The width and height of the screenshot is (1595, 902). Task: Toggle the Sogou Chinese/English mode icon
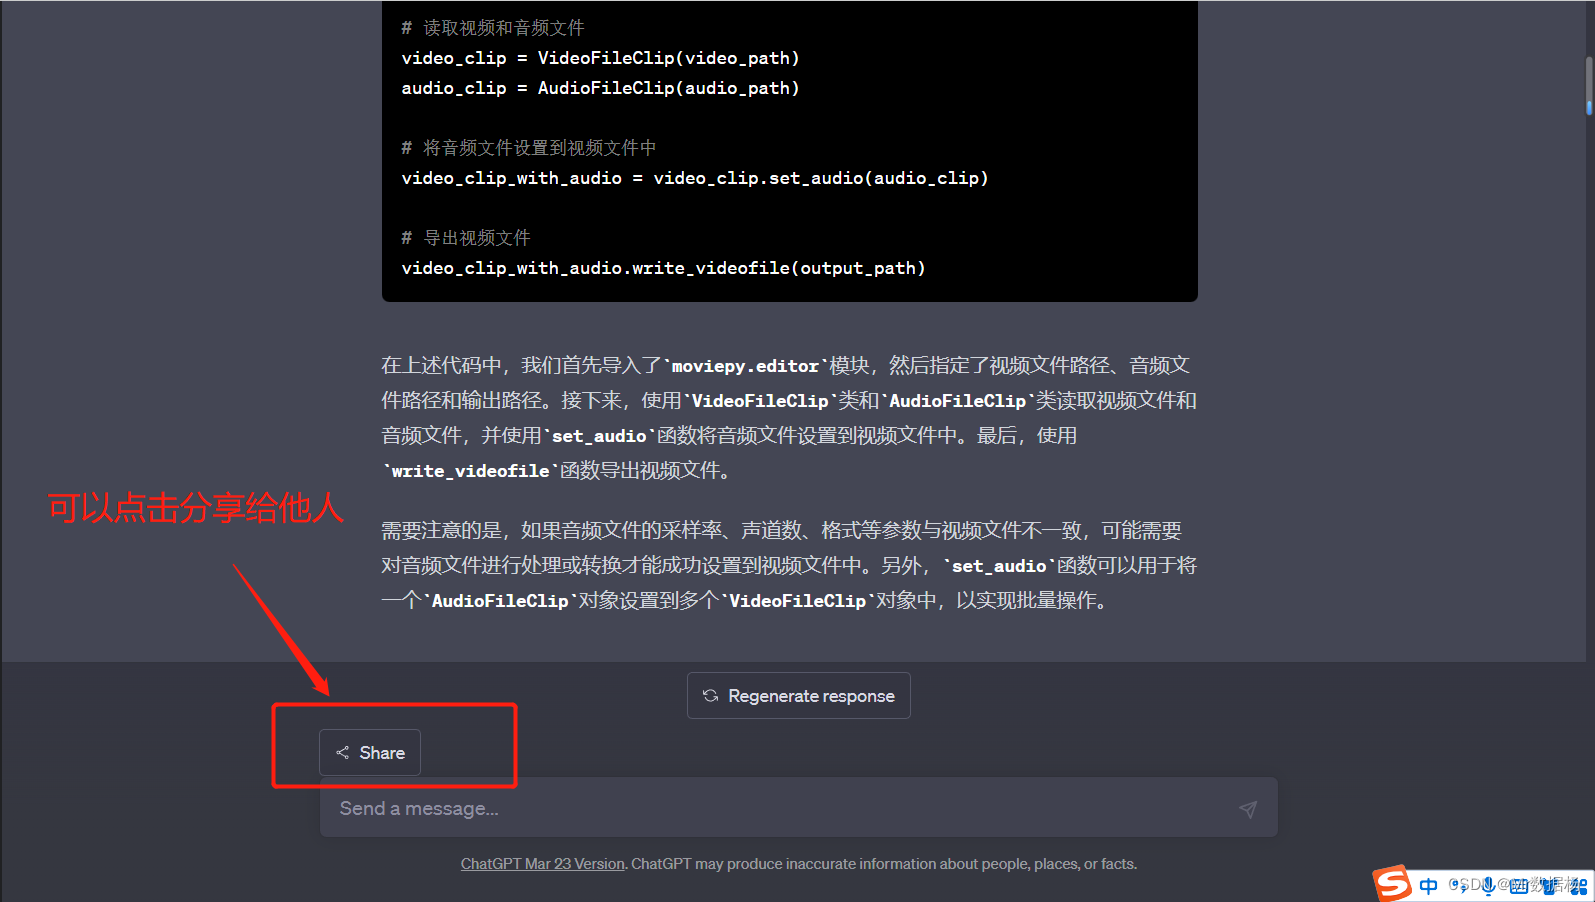pyautogui.click(x=1428, y=886)
